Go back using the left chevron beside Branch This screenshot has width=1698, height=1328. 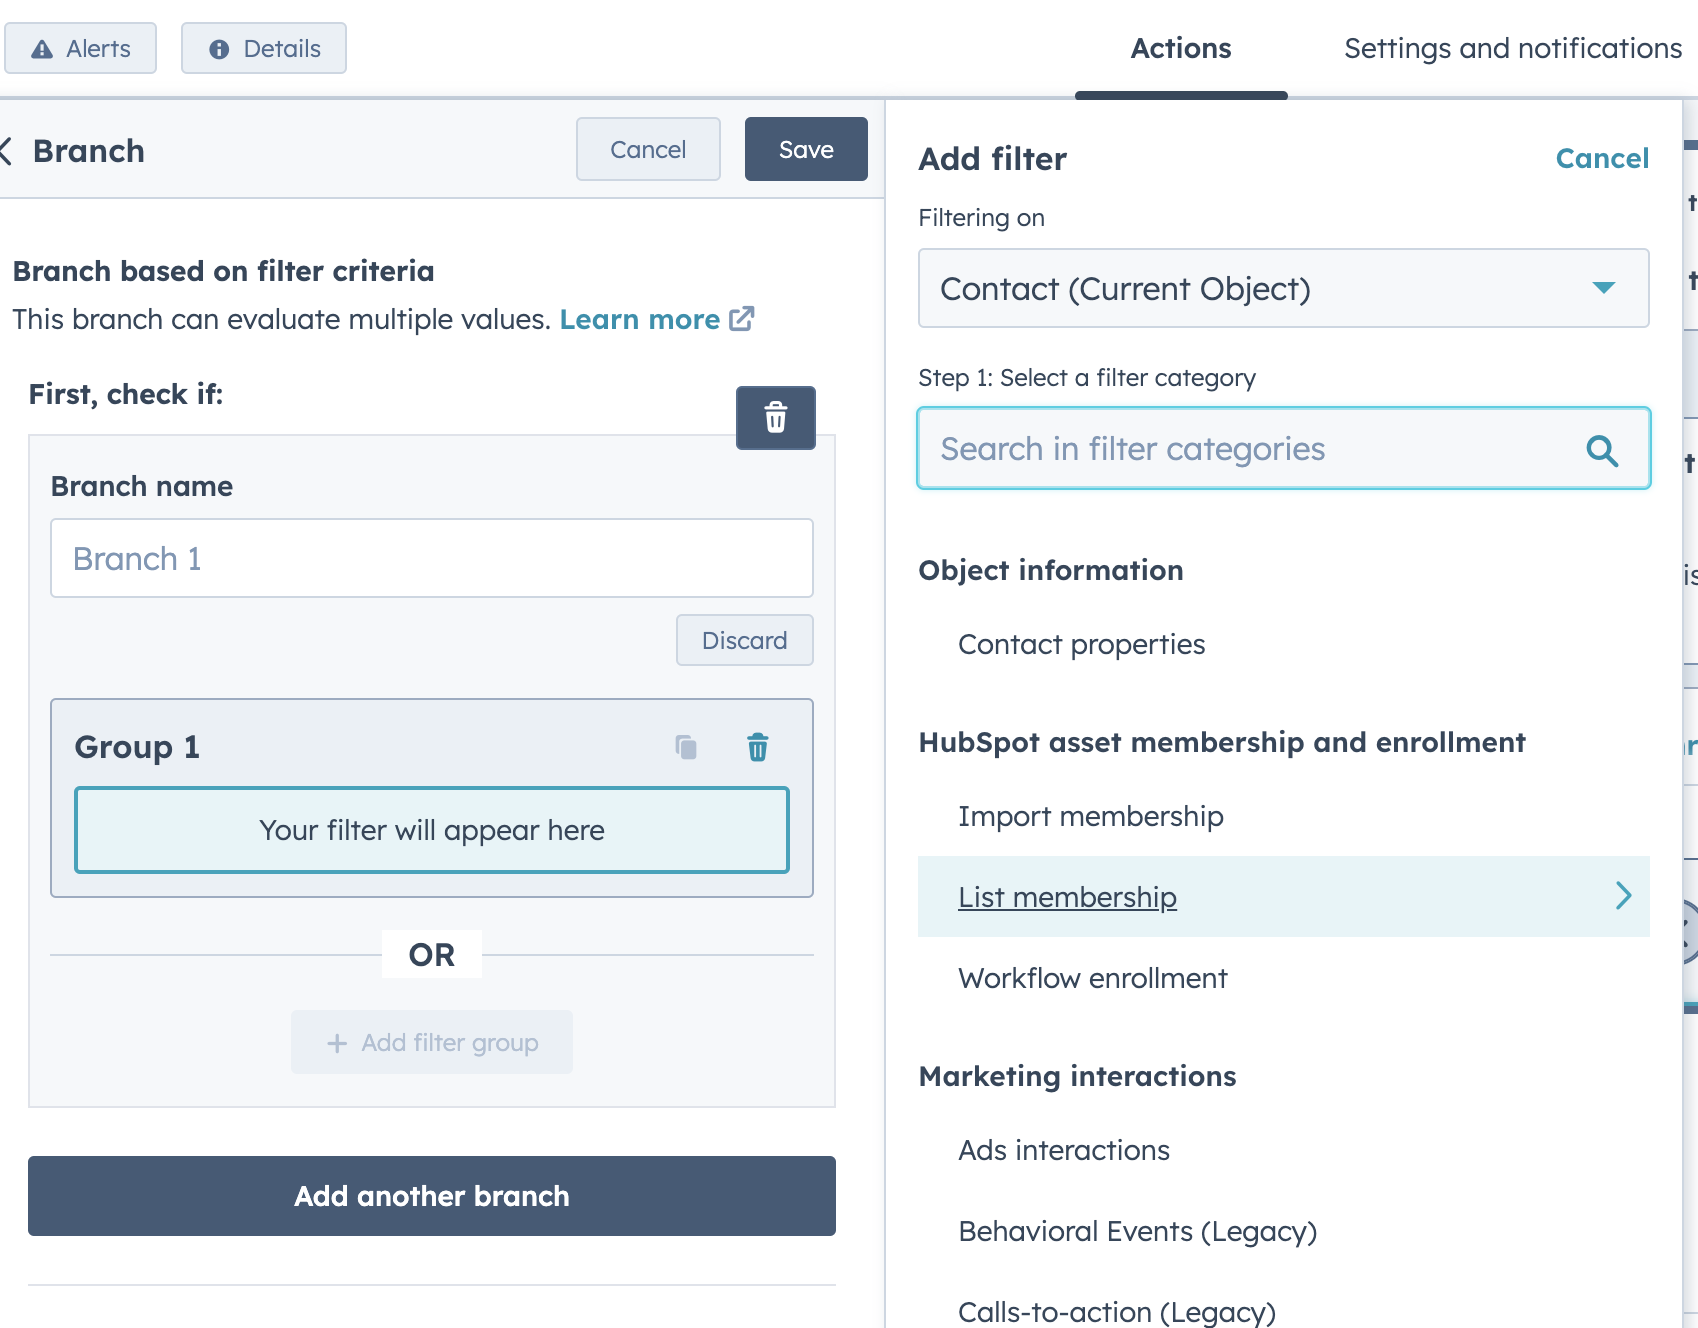point(8,150)
